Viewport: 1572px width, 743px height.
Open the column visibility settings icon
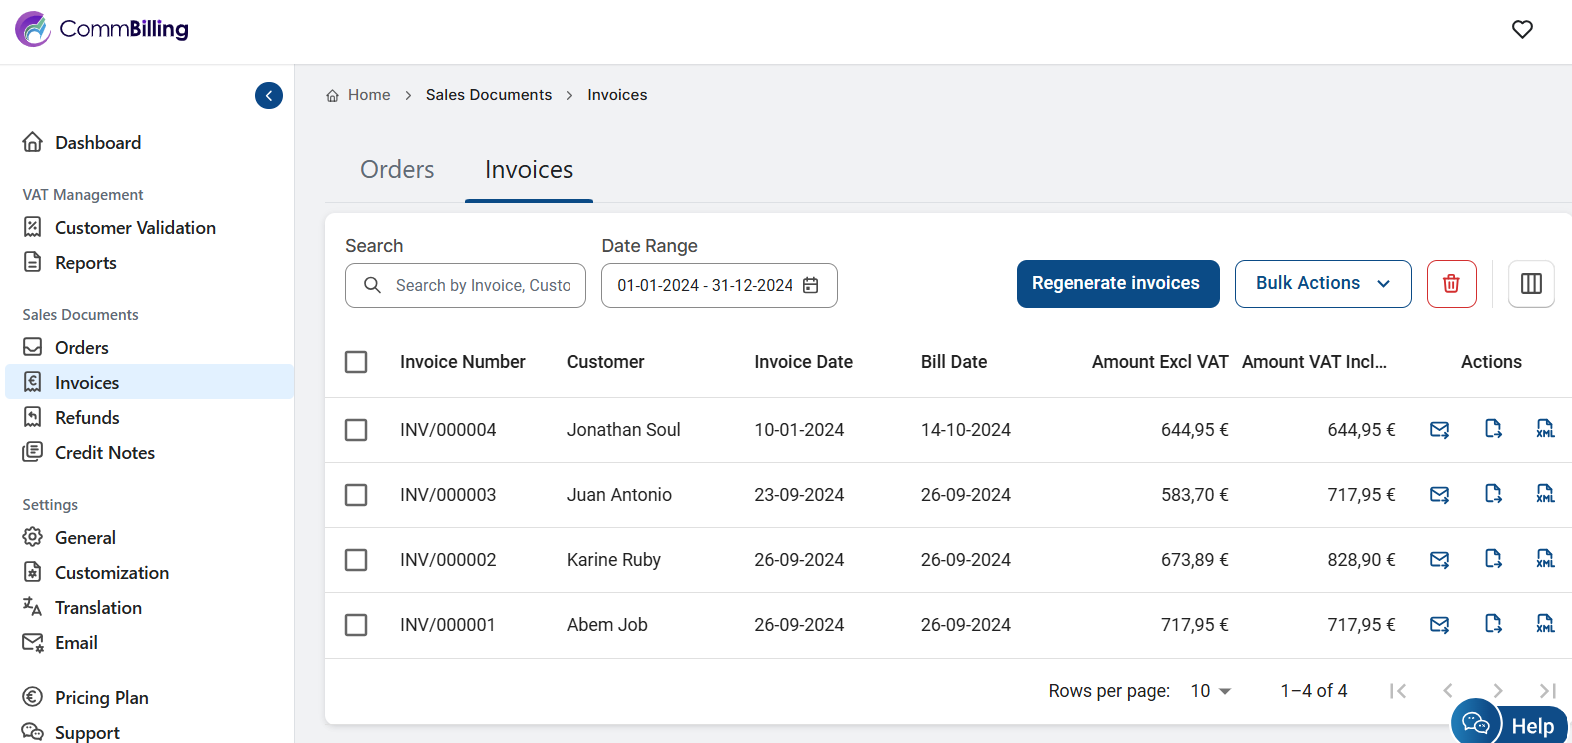pyautogui.click(x=1530, y=284)
